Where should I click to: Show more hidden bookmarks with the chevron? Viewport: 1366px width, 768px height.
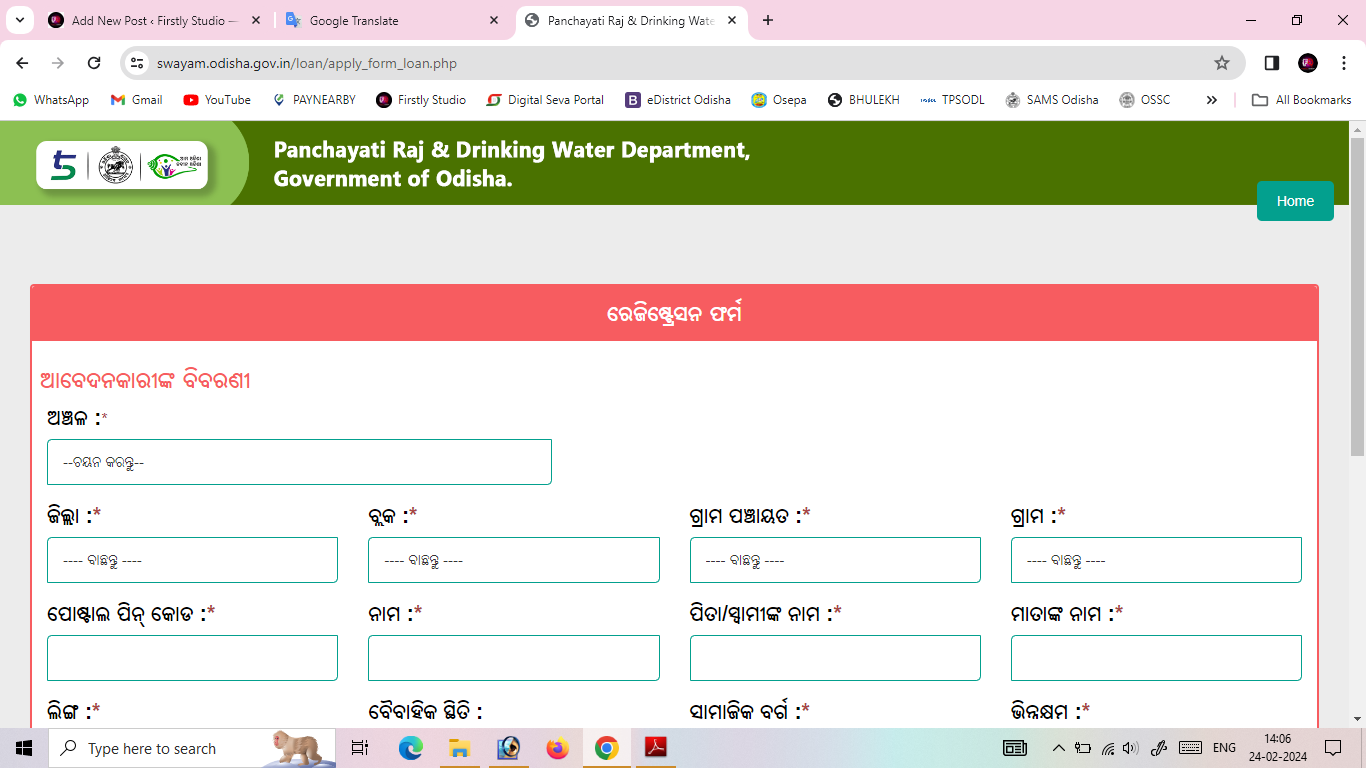pos(1211,100)
